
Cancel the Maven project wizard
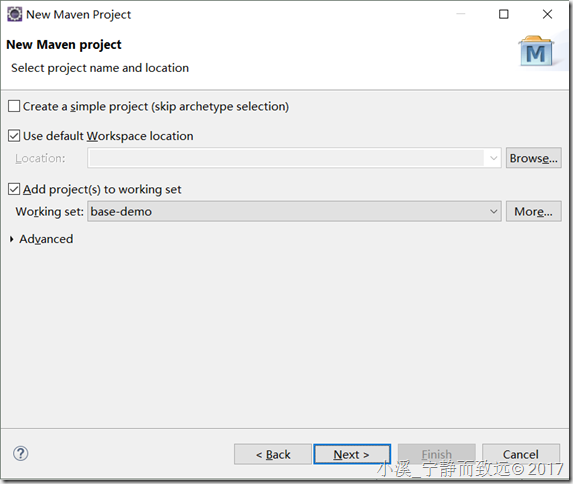tap(521, 454)
